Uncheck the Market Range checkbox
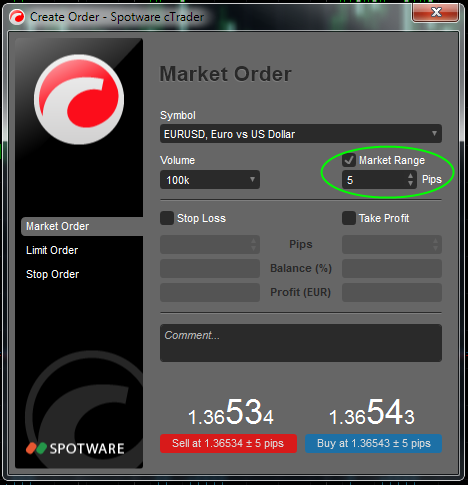The image size is (468, 485). click(x=349, y=160)
